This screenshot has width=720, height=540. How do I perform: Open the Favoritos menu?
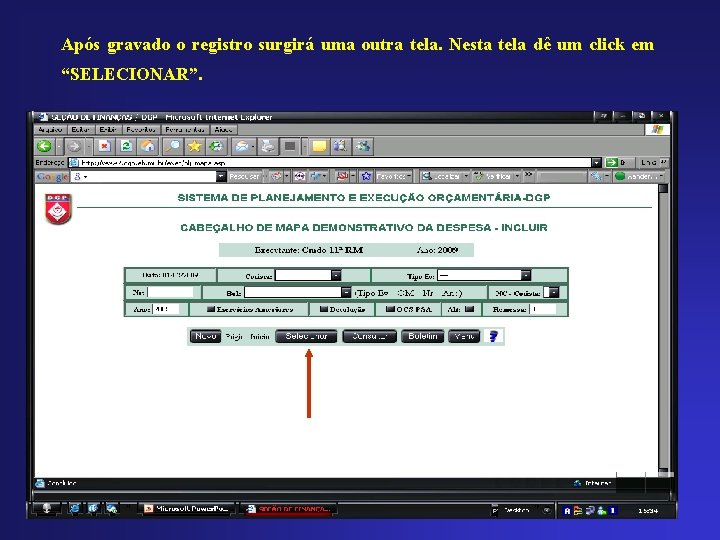tap(141, 129)
